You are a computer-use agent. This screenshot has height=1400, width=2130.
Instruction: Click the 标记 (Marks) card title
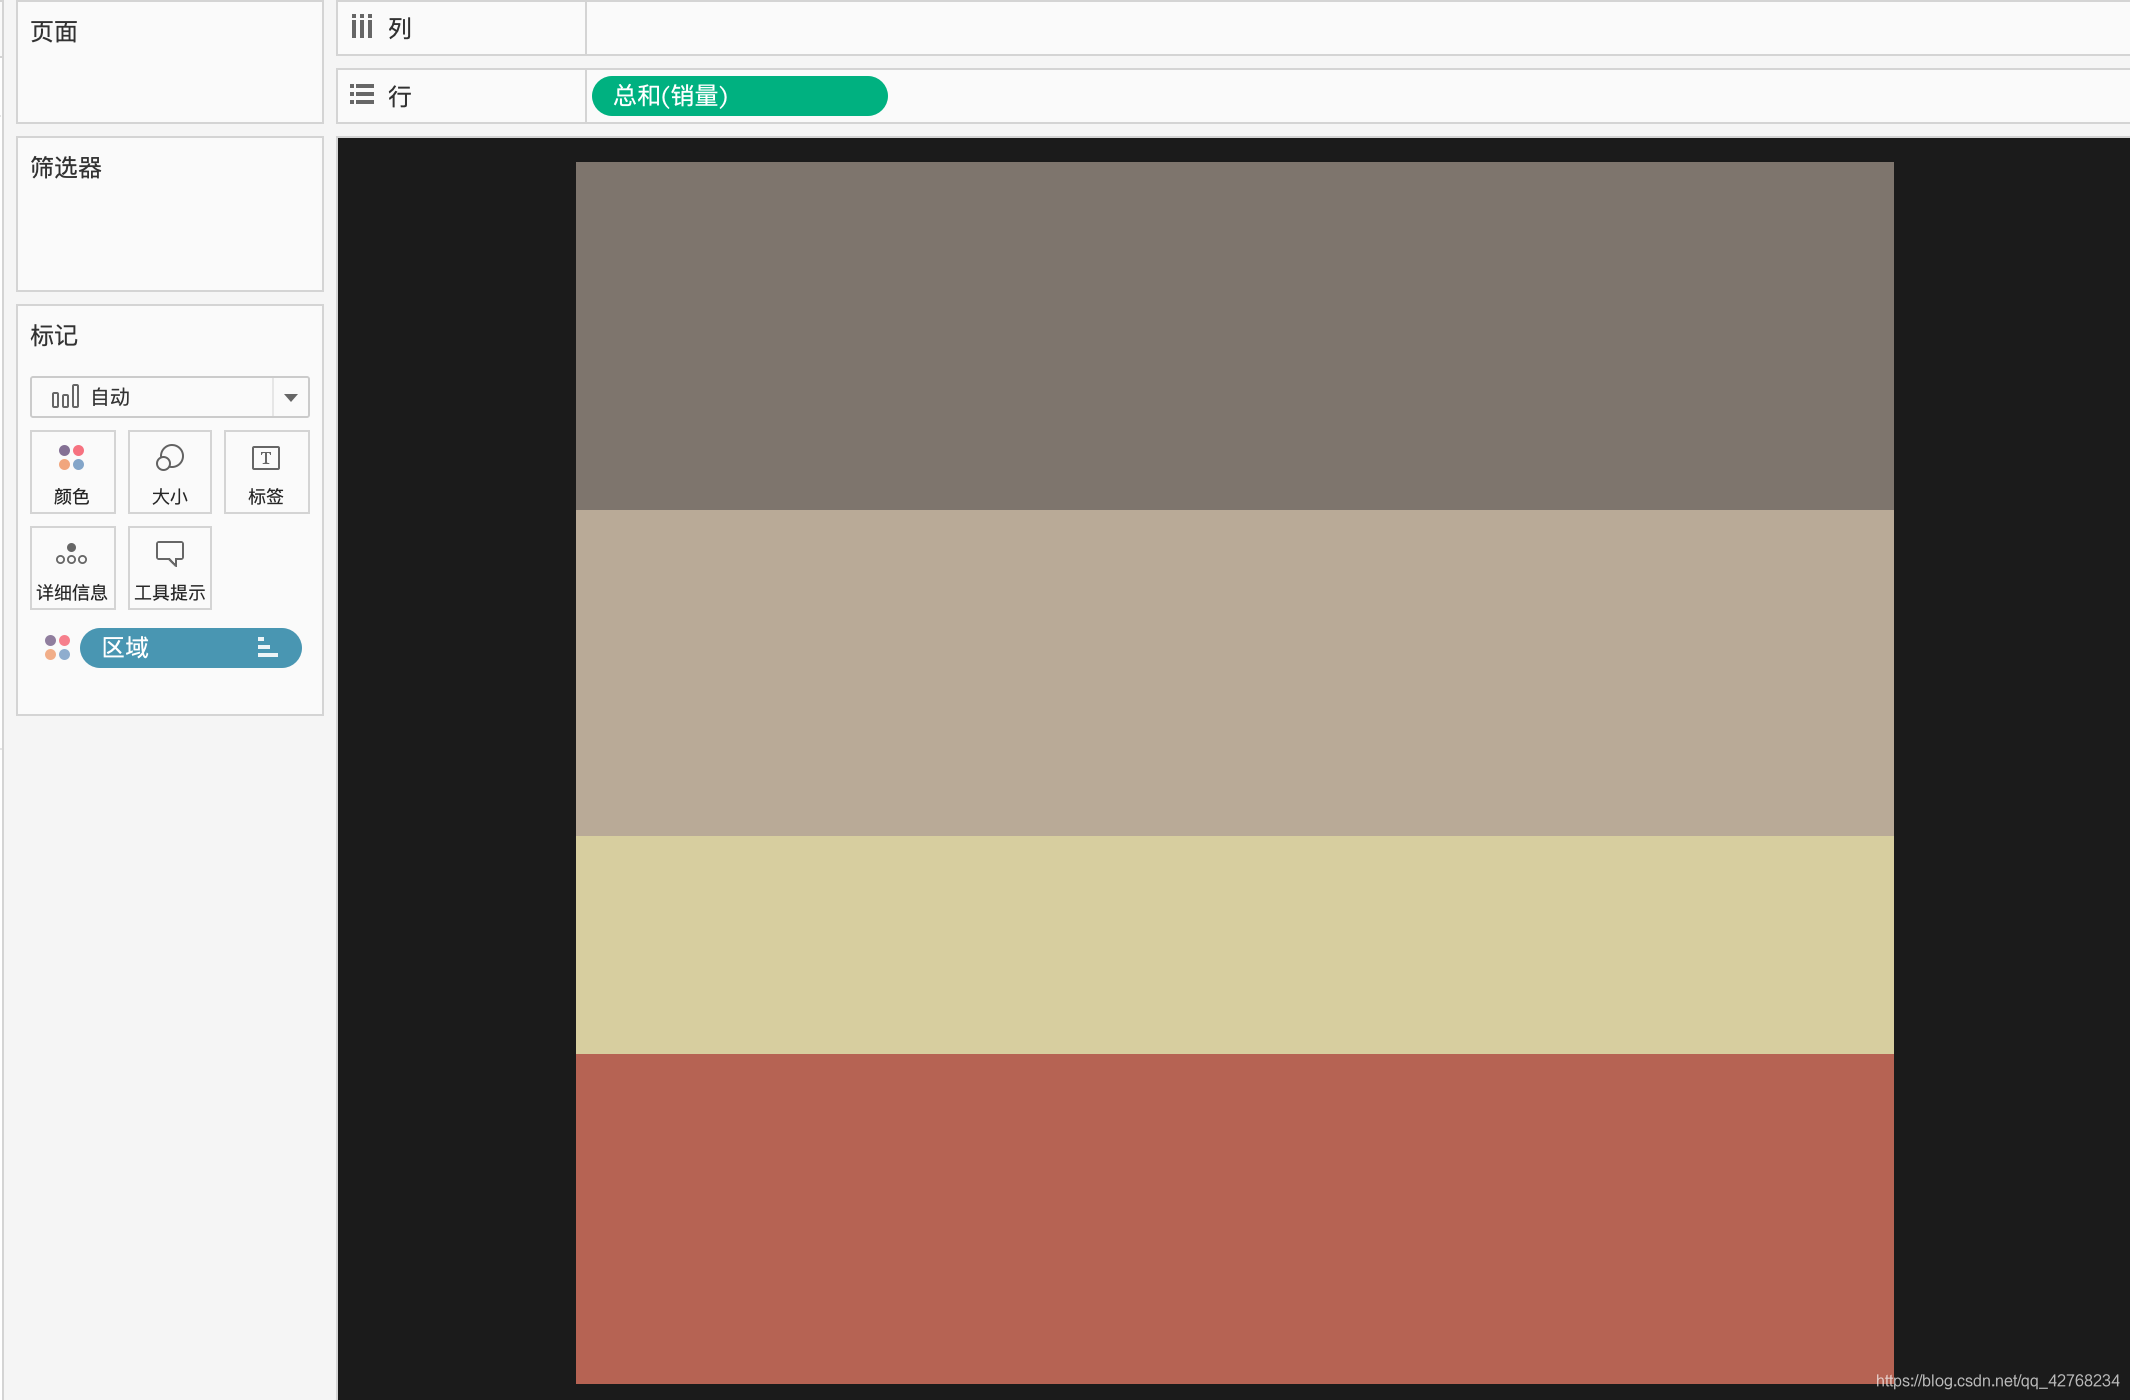pyautogui.click(x=54, y=336)
